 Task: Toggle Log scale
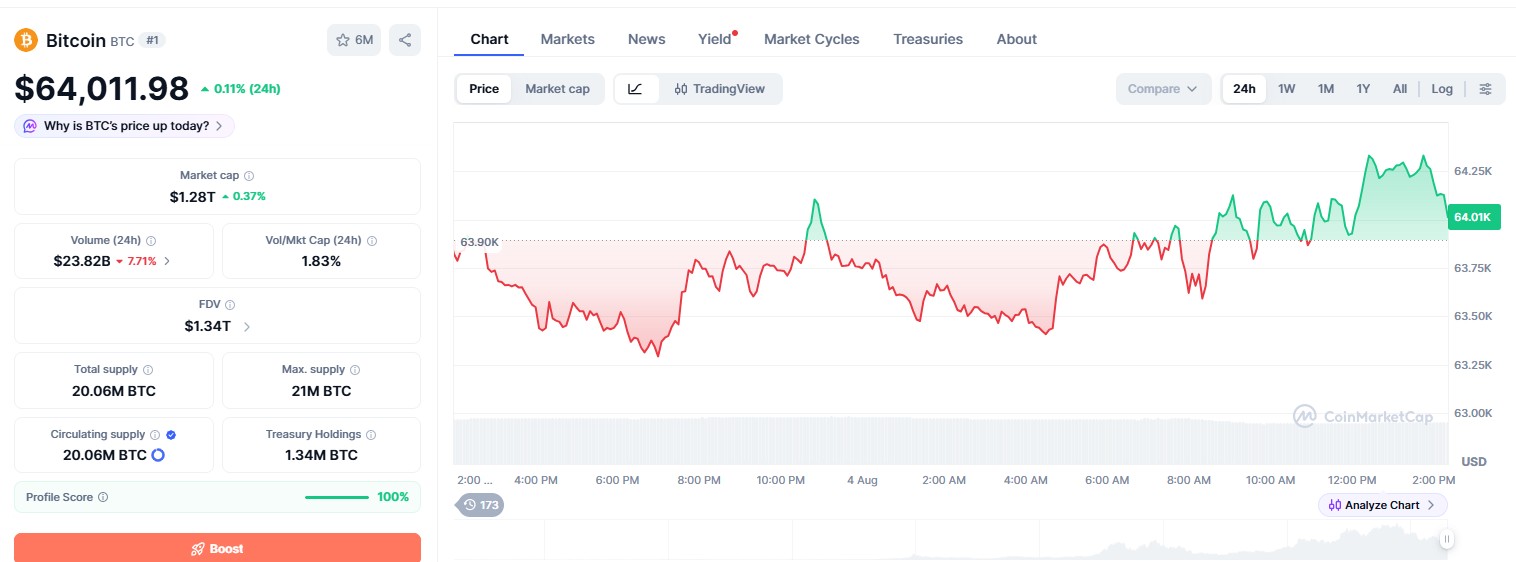pos(1442,89)
